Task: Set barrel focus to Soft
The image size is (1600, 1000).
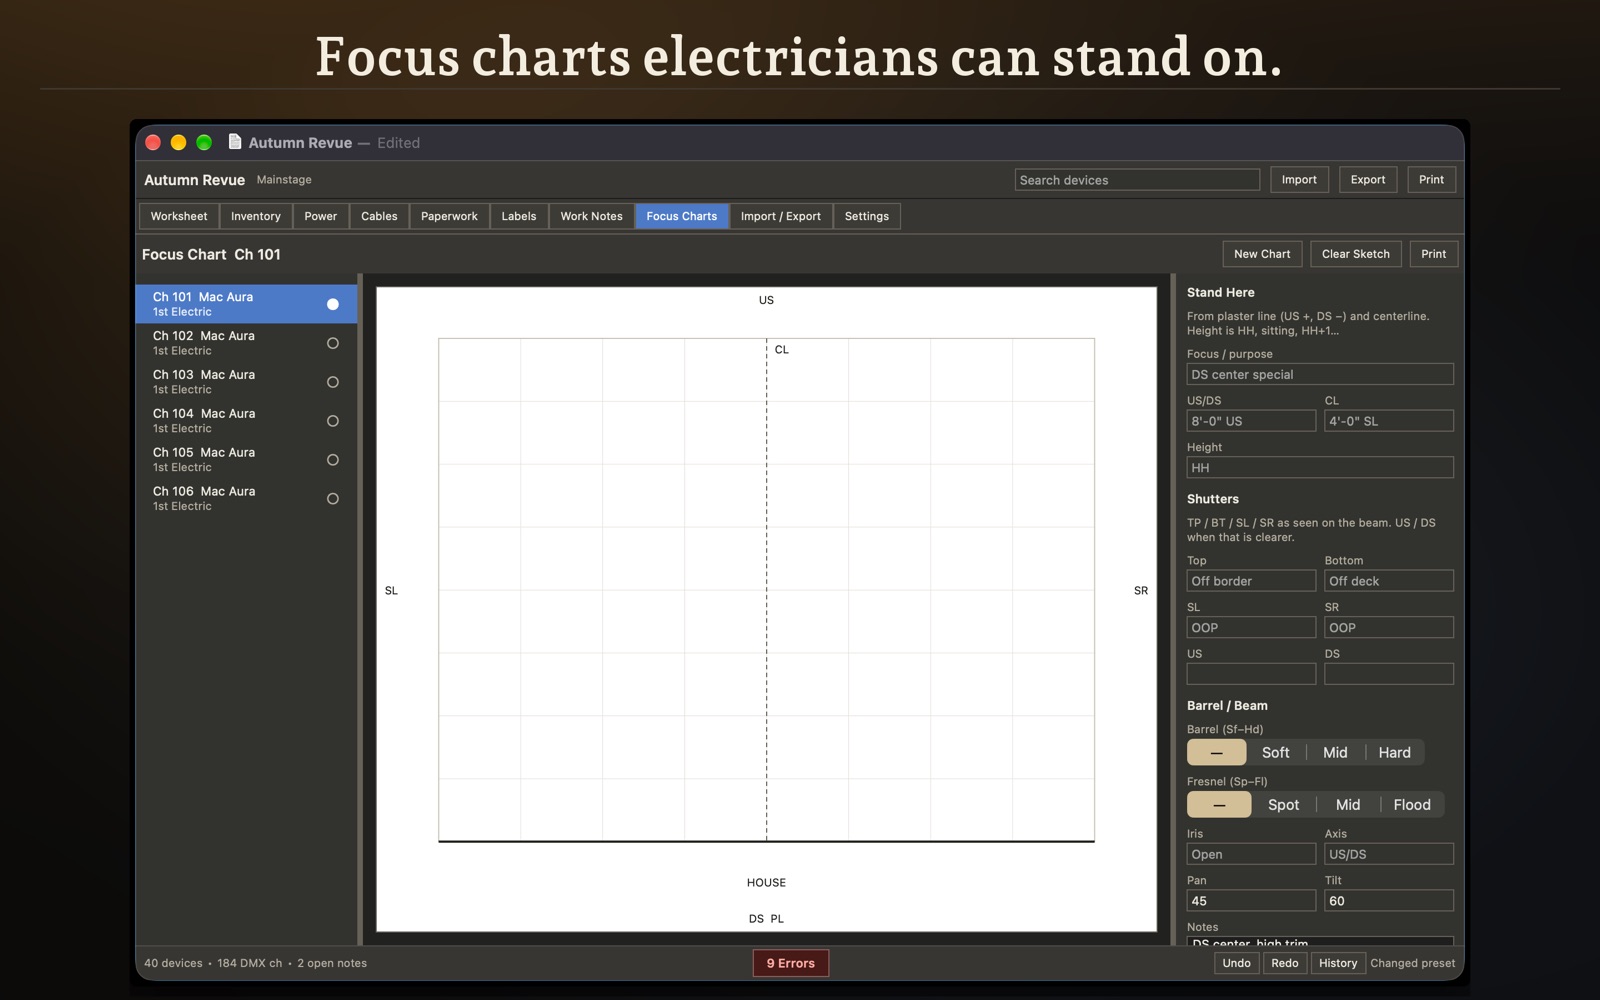Action: [x=1275, y=753]
